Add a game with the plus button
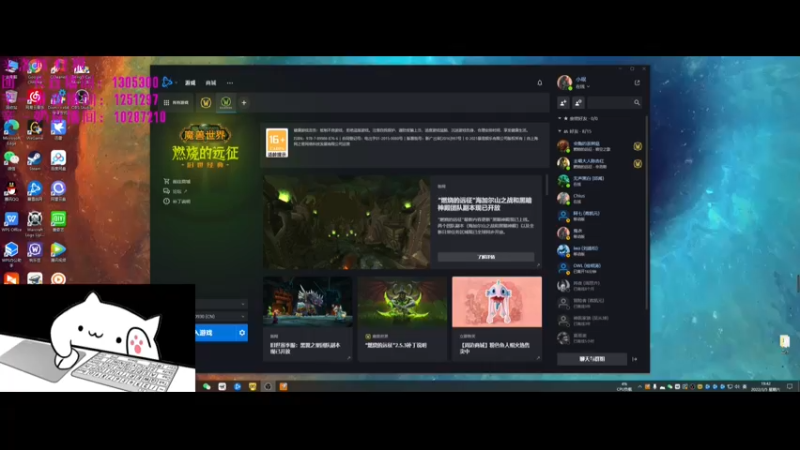 244,103
